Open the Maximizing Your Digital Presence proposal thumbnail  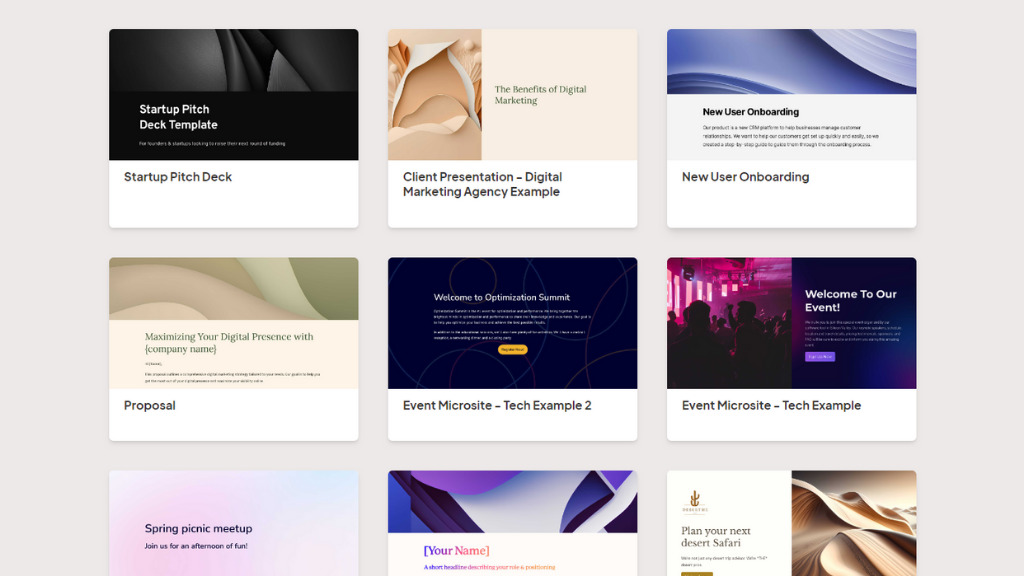234,323
